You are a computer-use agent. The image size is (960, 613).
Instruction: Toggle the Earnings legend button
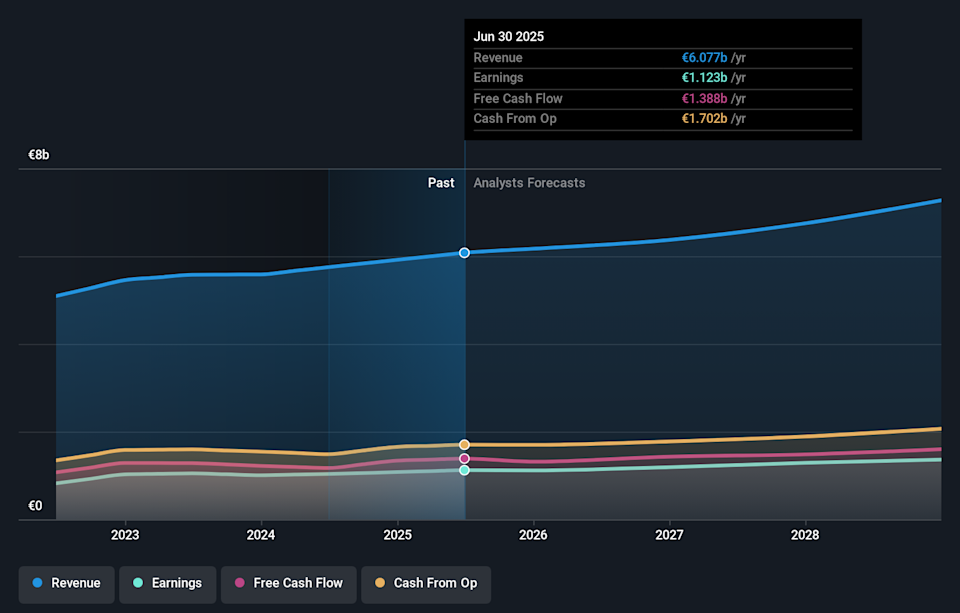pos(168,584)
